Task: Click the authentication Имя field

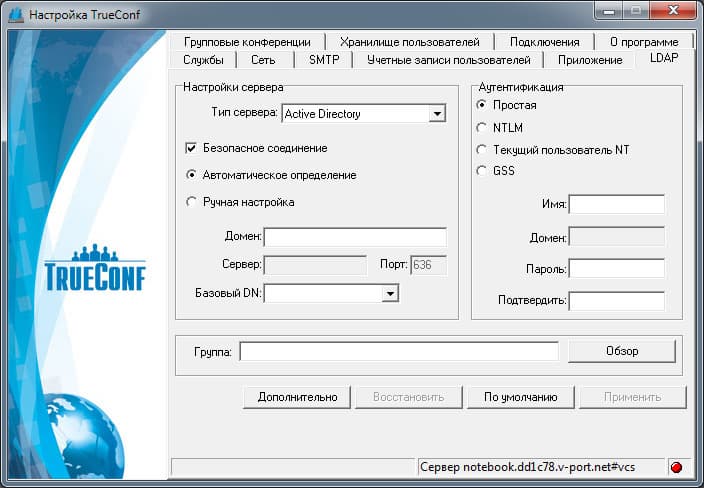Action: tap(616, 204)
